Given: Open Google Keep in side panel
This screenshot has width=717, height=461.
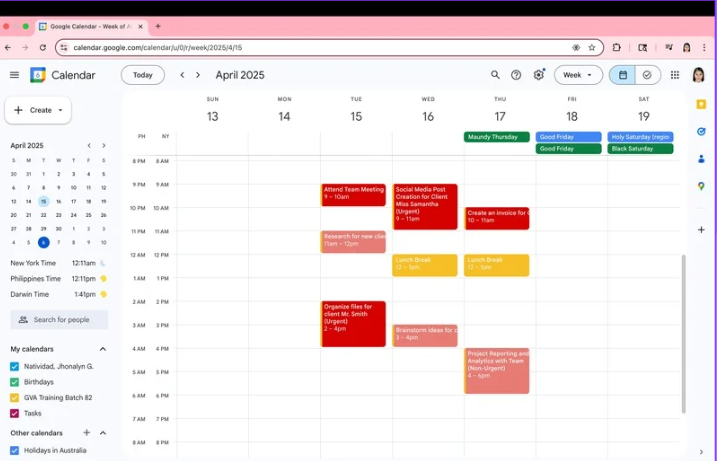Looking at the screenshot, I should click(x=701, y=105).
